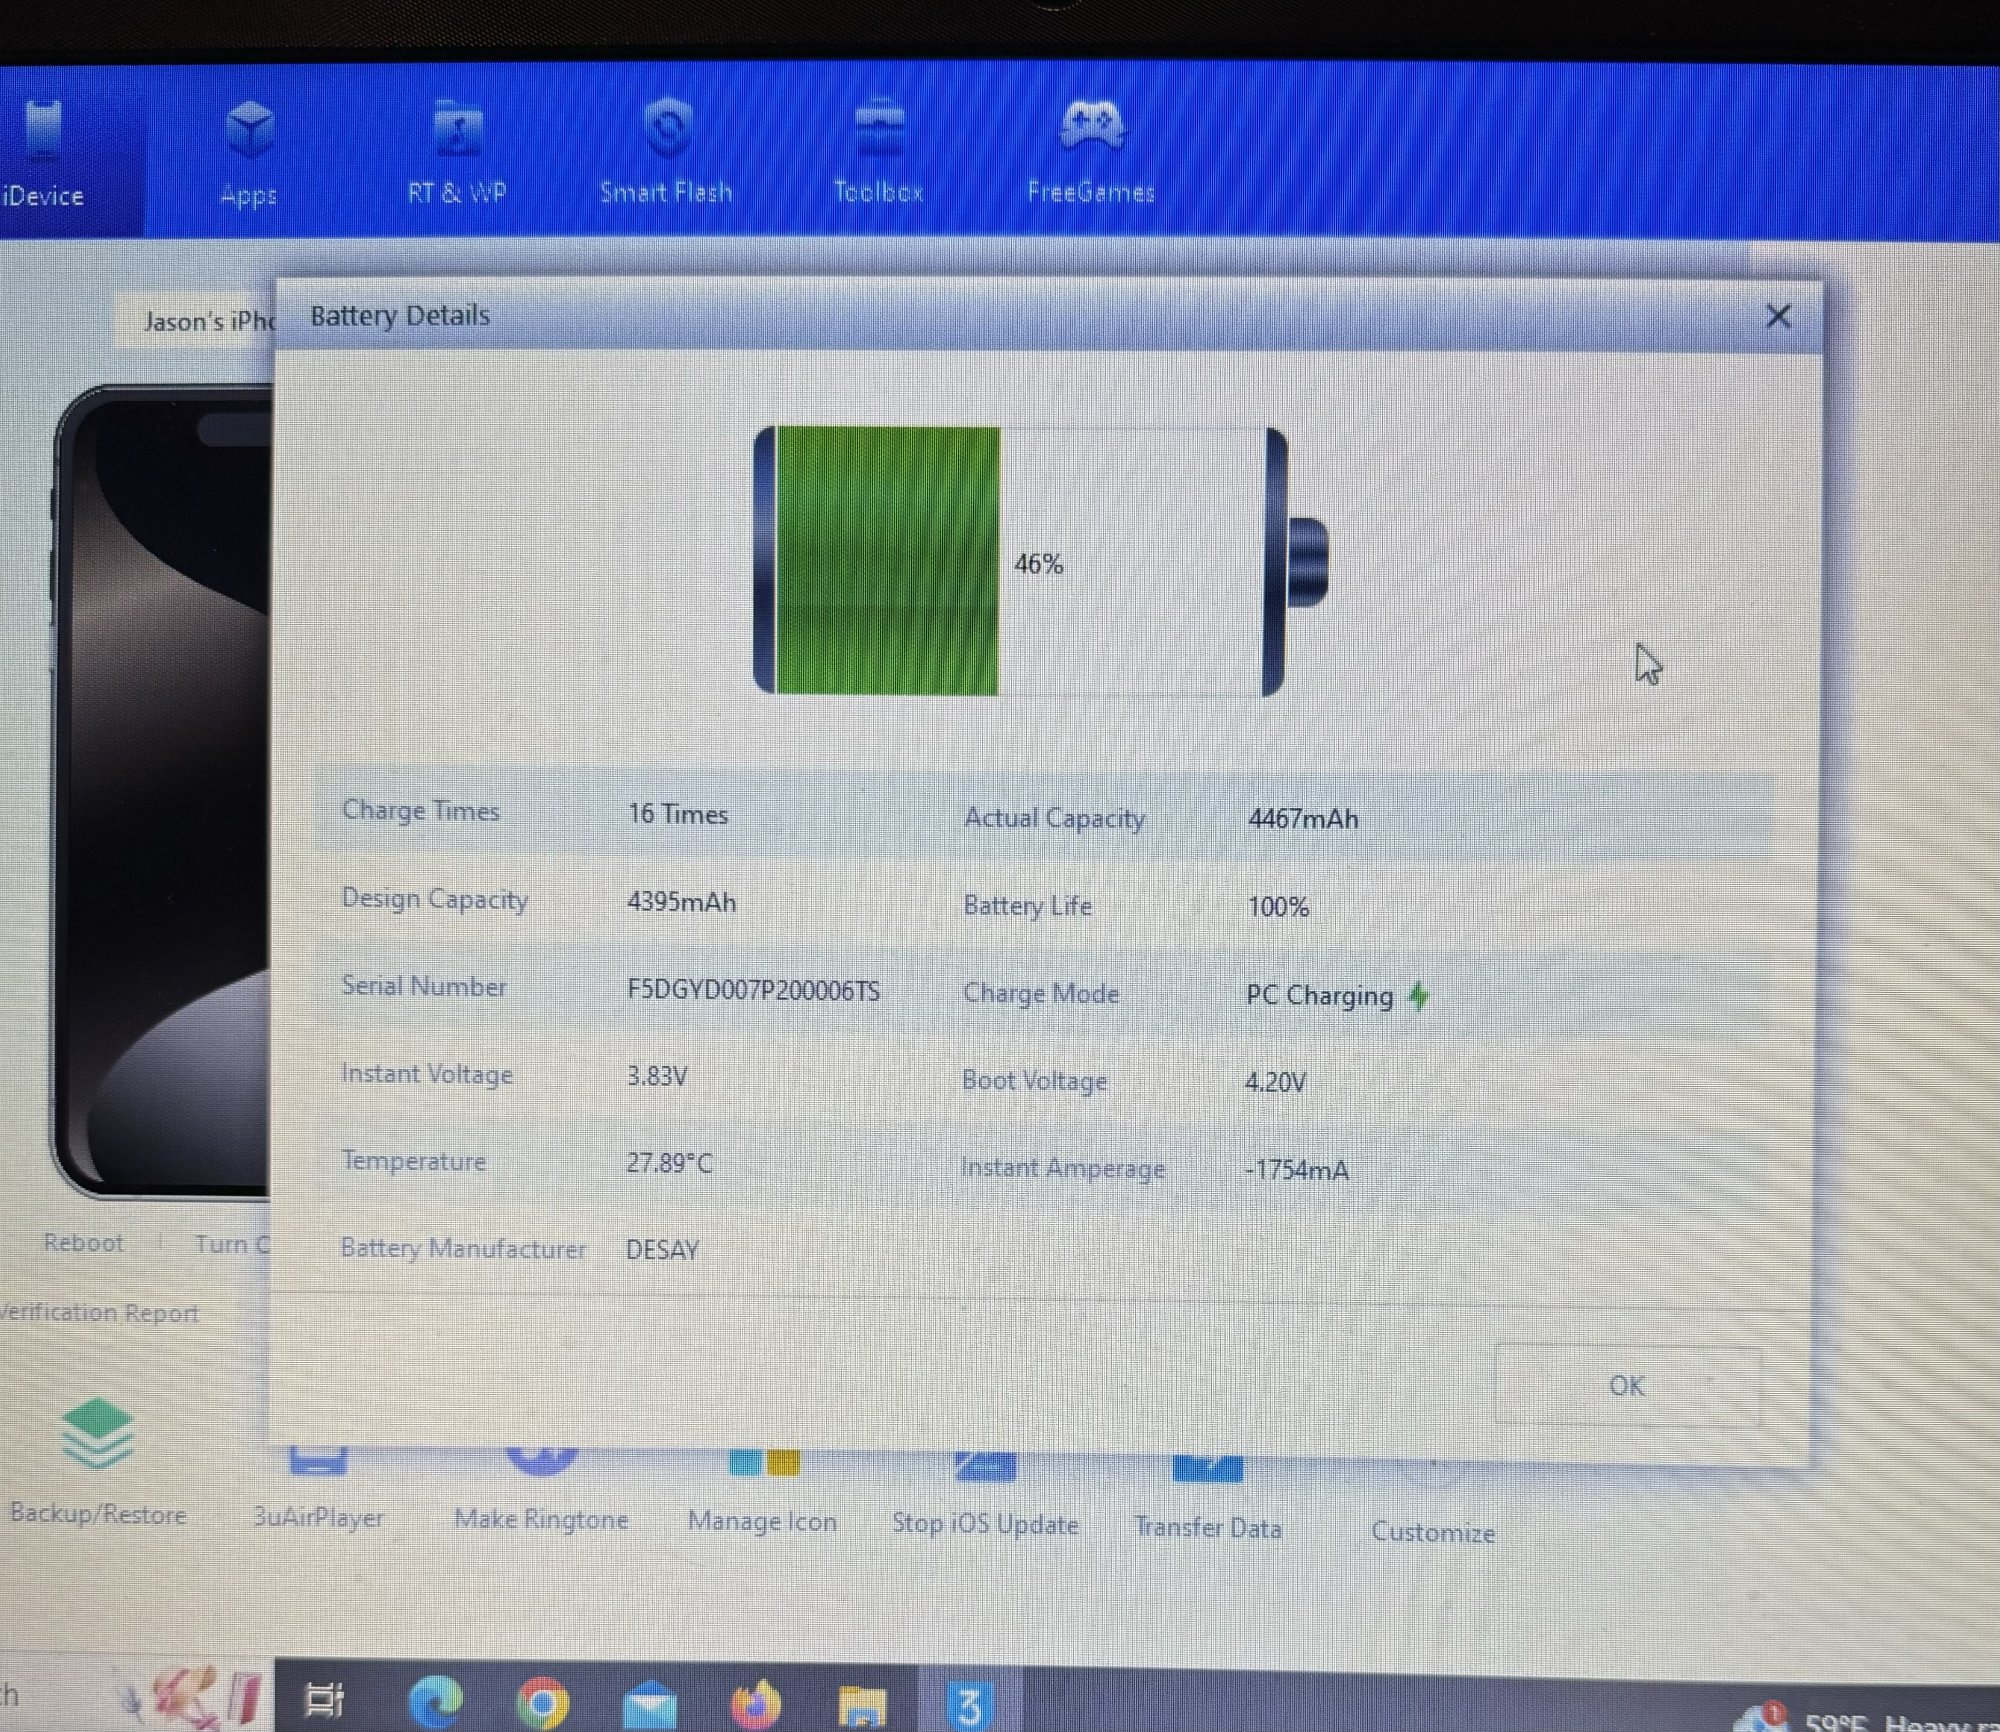Open Chrome from the taskbar
Viewport: 2000px width, 1732px height.
click(542, 1703)
